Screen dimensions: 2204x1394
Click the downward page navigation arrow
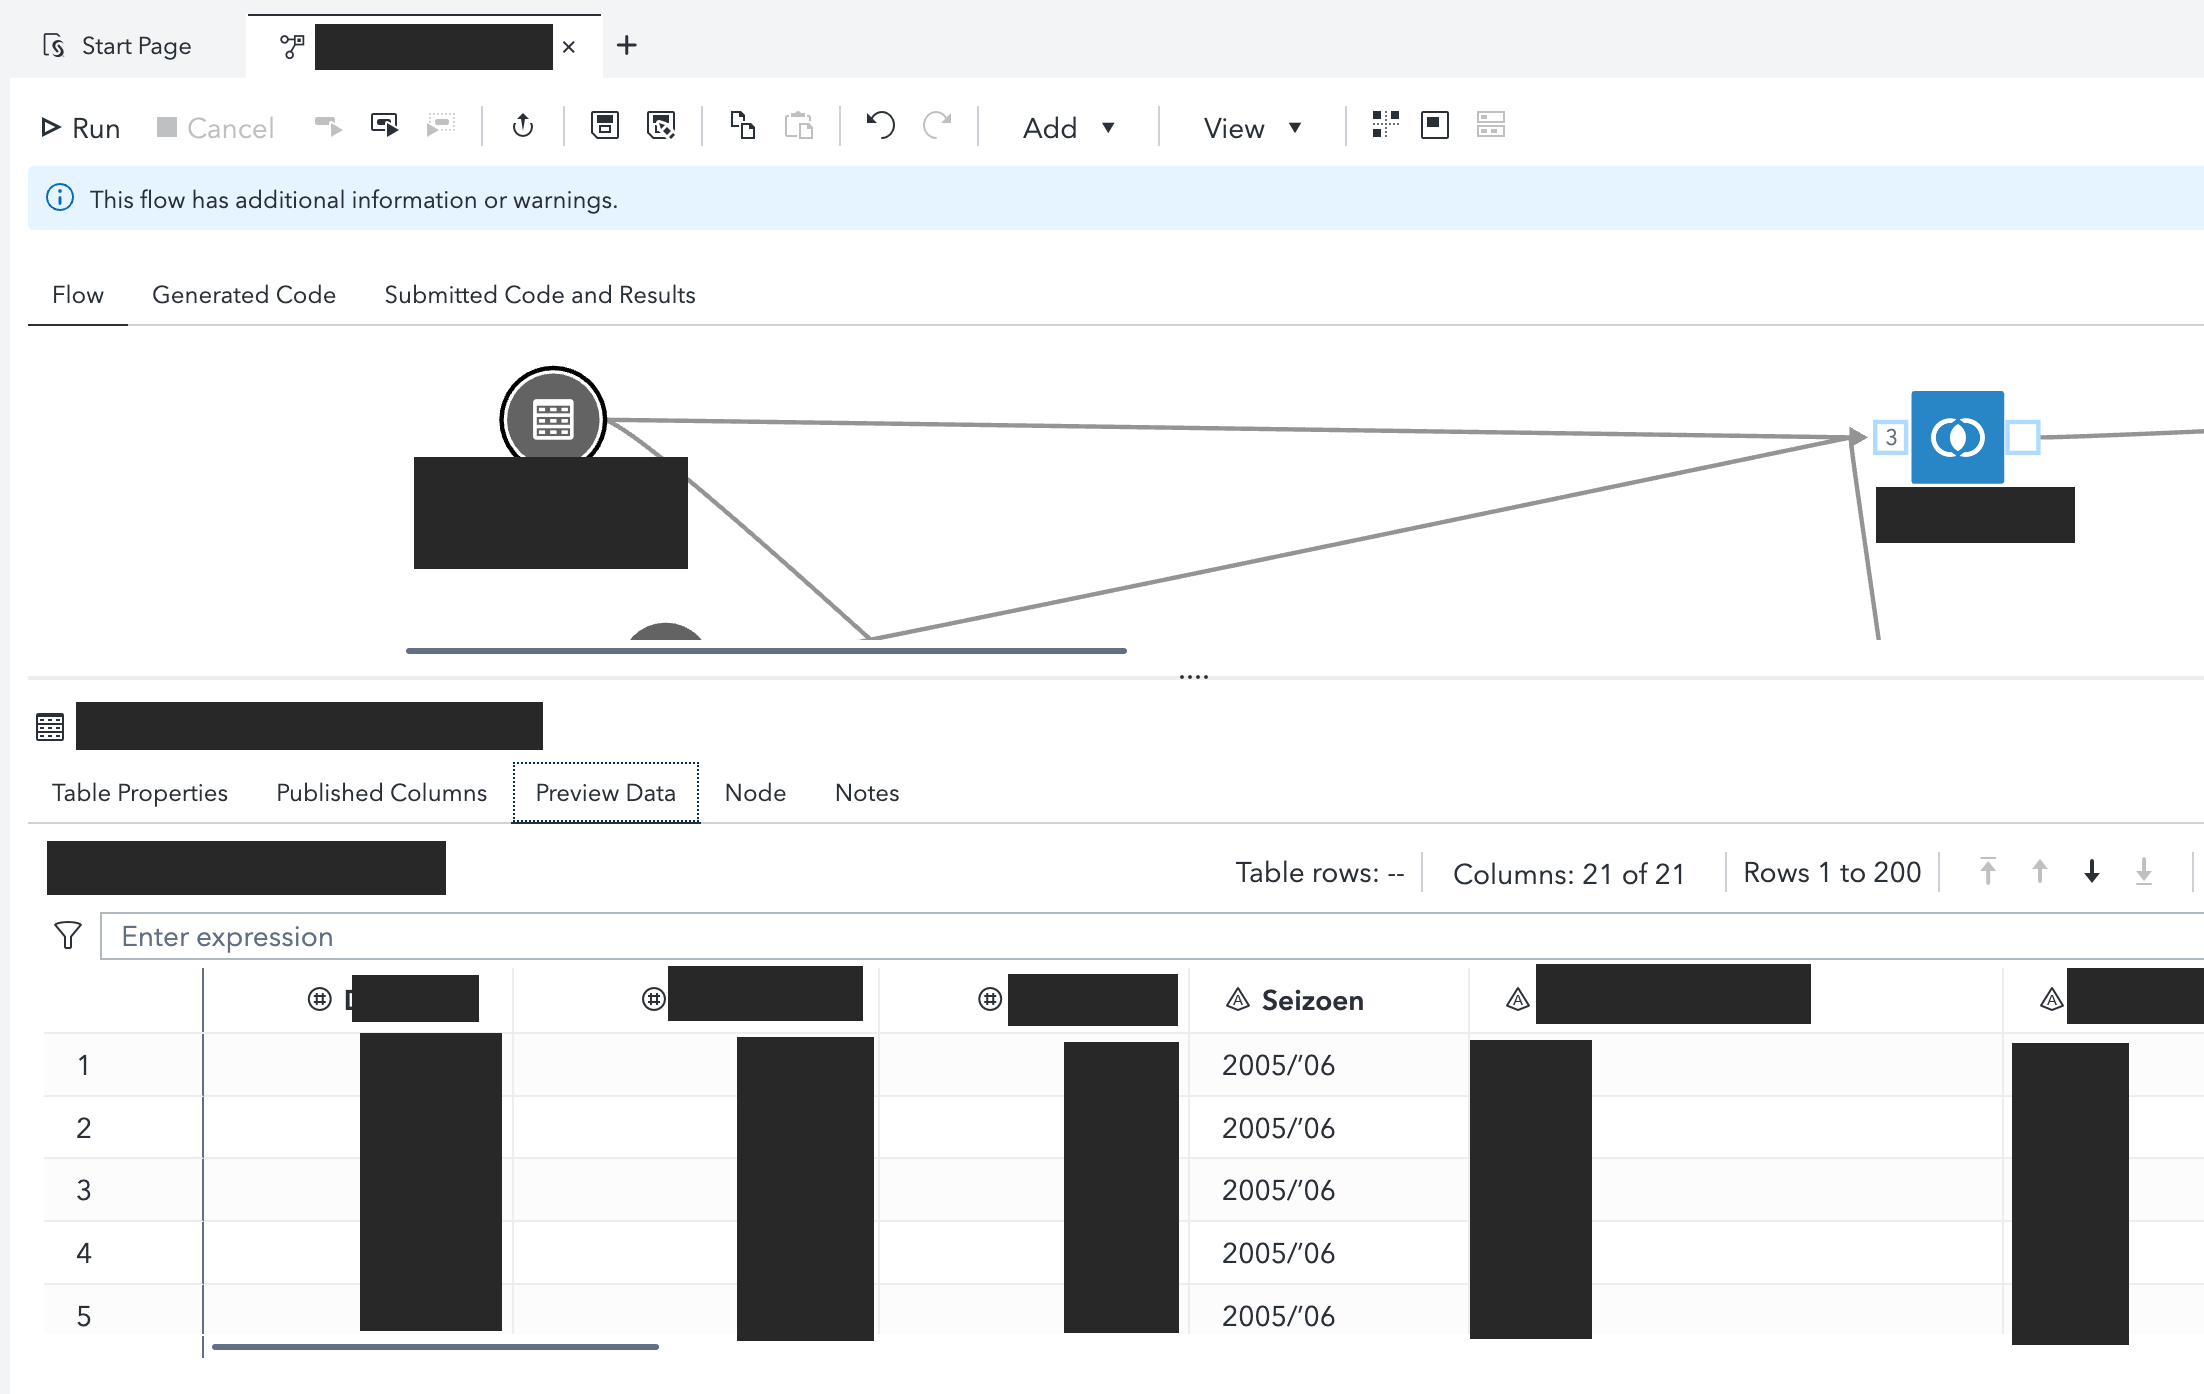(x=2092, y=871)
